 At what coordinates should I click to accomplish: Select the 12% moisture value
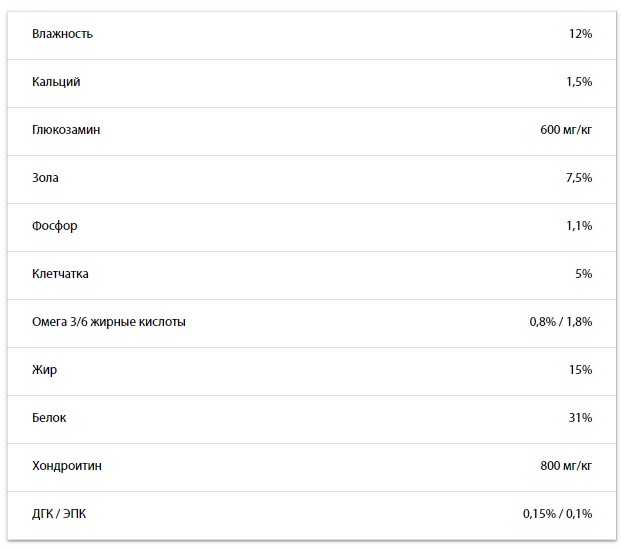pyautogui.click(x=580, y=34)
